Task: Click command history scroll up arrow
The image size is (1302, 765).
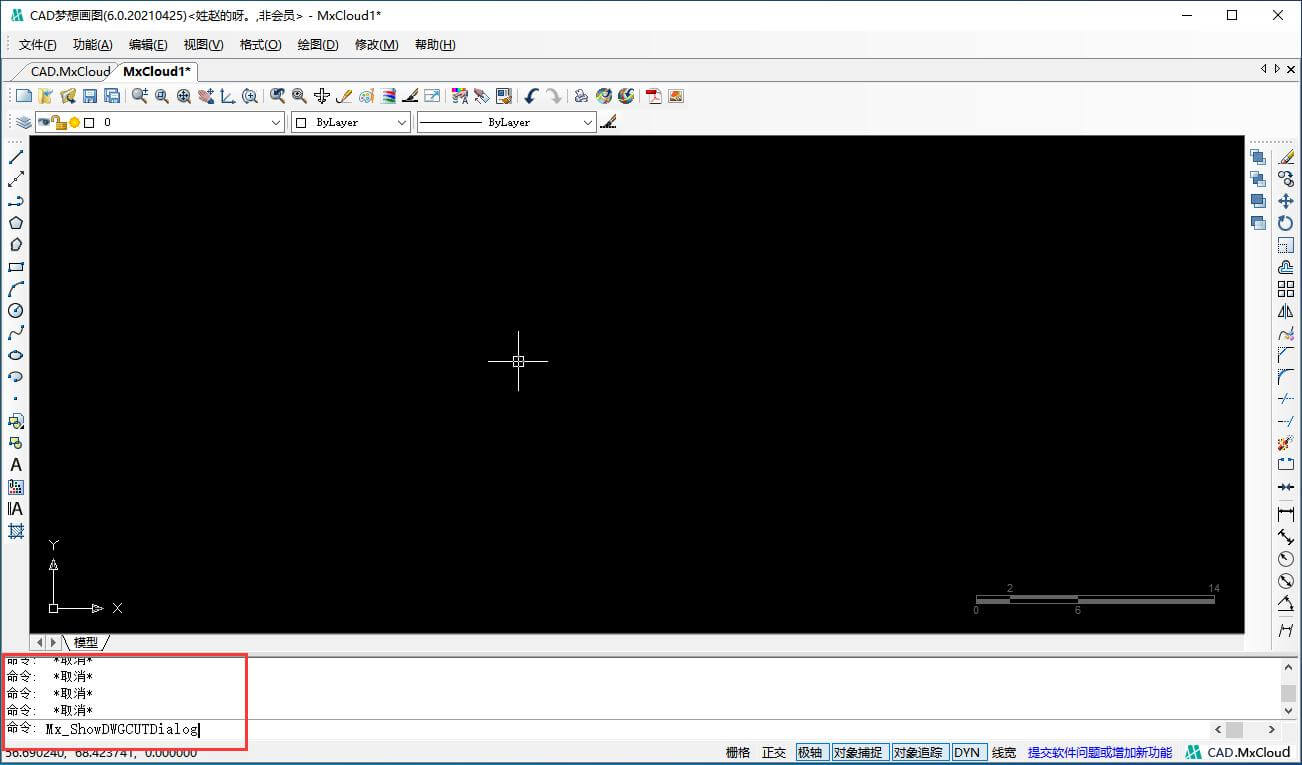Action: point(1289,666)
